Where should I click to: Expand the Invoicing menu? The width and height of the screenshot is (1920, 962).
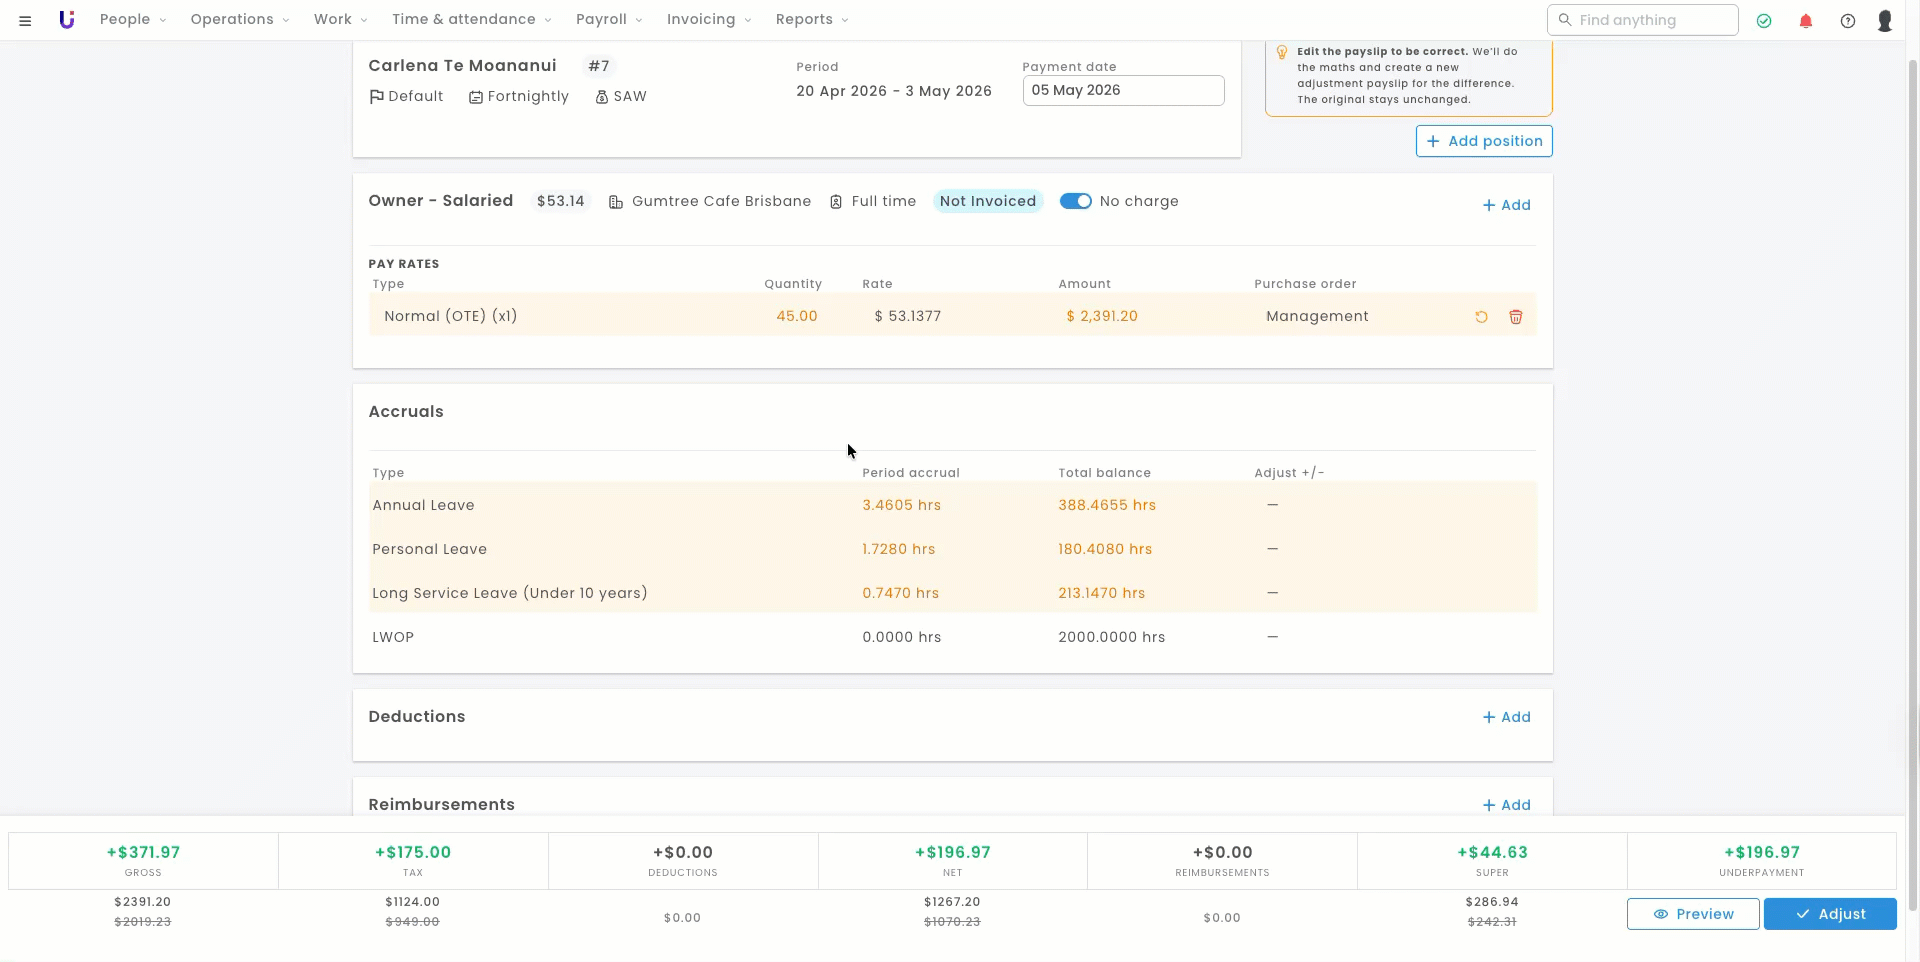(709, 20)
